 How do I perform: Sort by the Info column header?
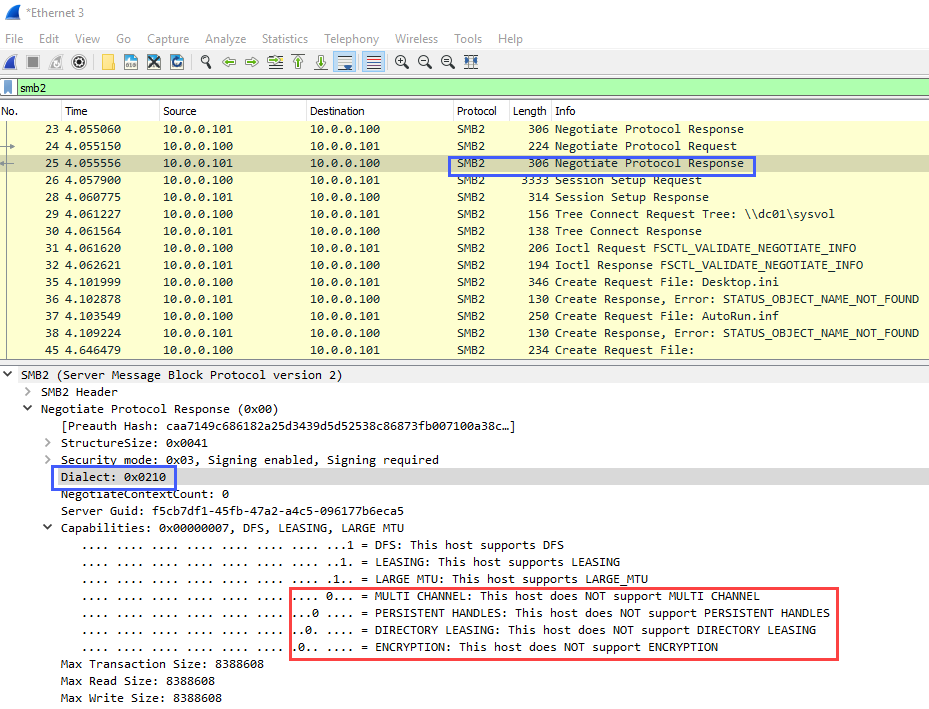tap(740, 111)
